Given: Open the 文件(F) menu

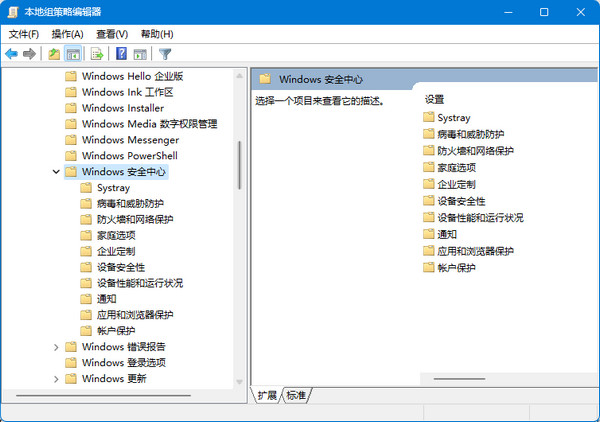Looking at the screenshot, I should tap(24, 34).
